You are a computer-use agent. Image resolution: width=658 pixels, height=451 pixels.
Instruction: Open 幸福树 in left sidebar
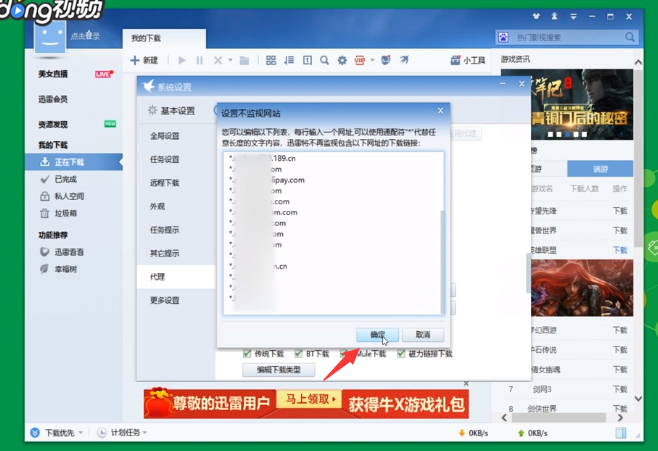tap(65, 269)
